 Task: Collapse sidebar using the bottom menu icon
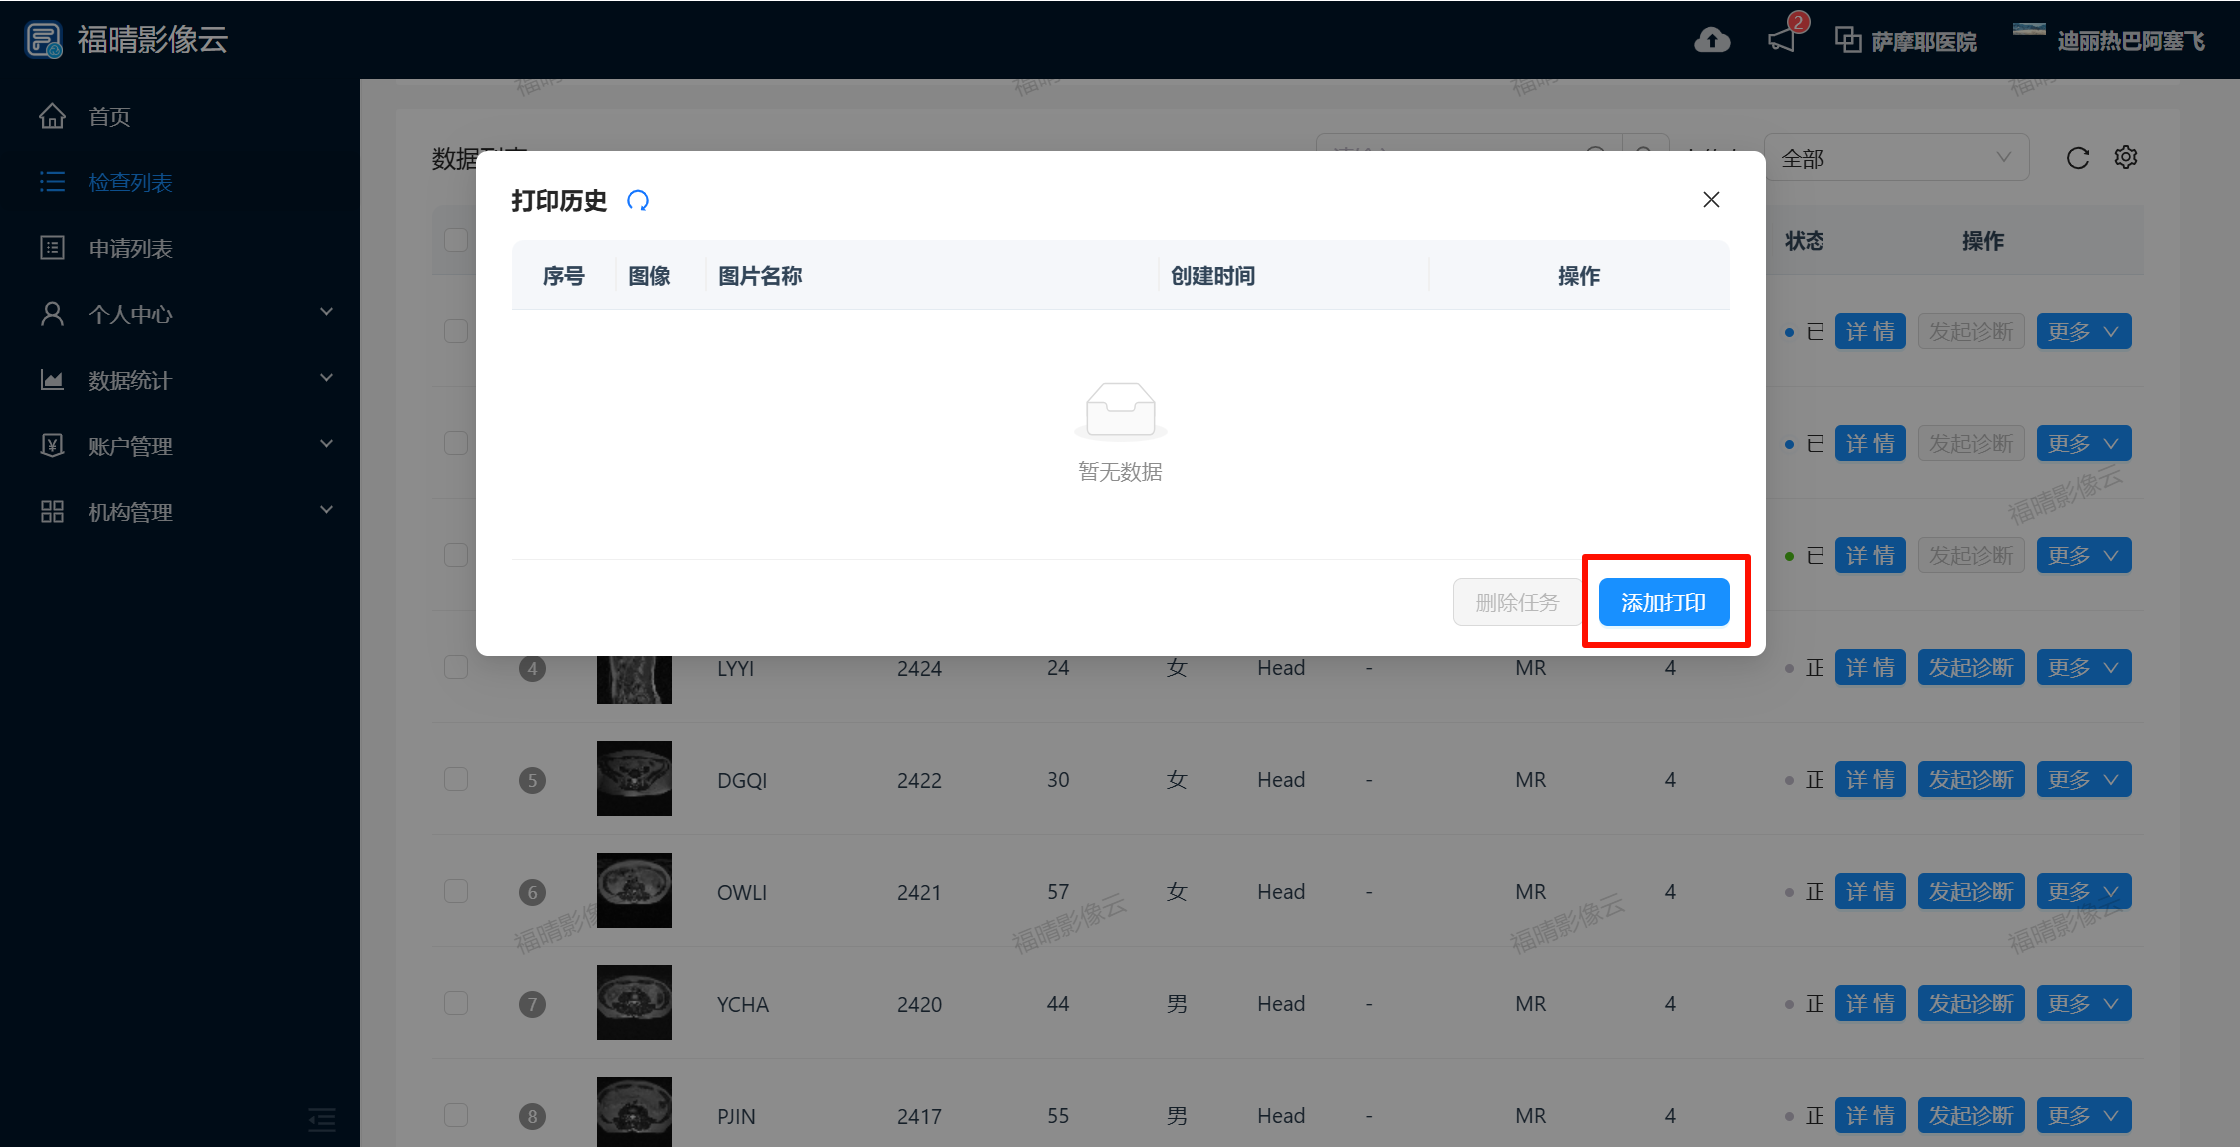tap(321, 1118)
